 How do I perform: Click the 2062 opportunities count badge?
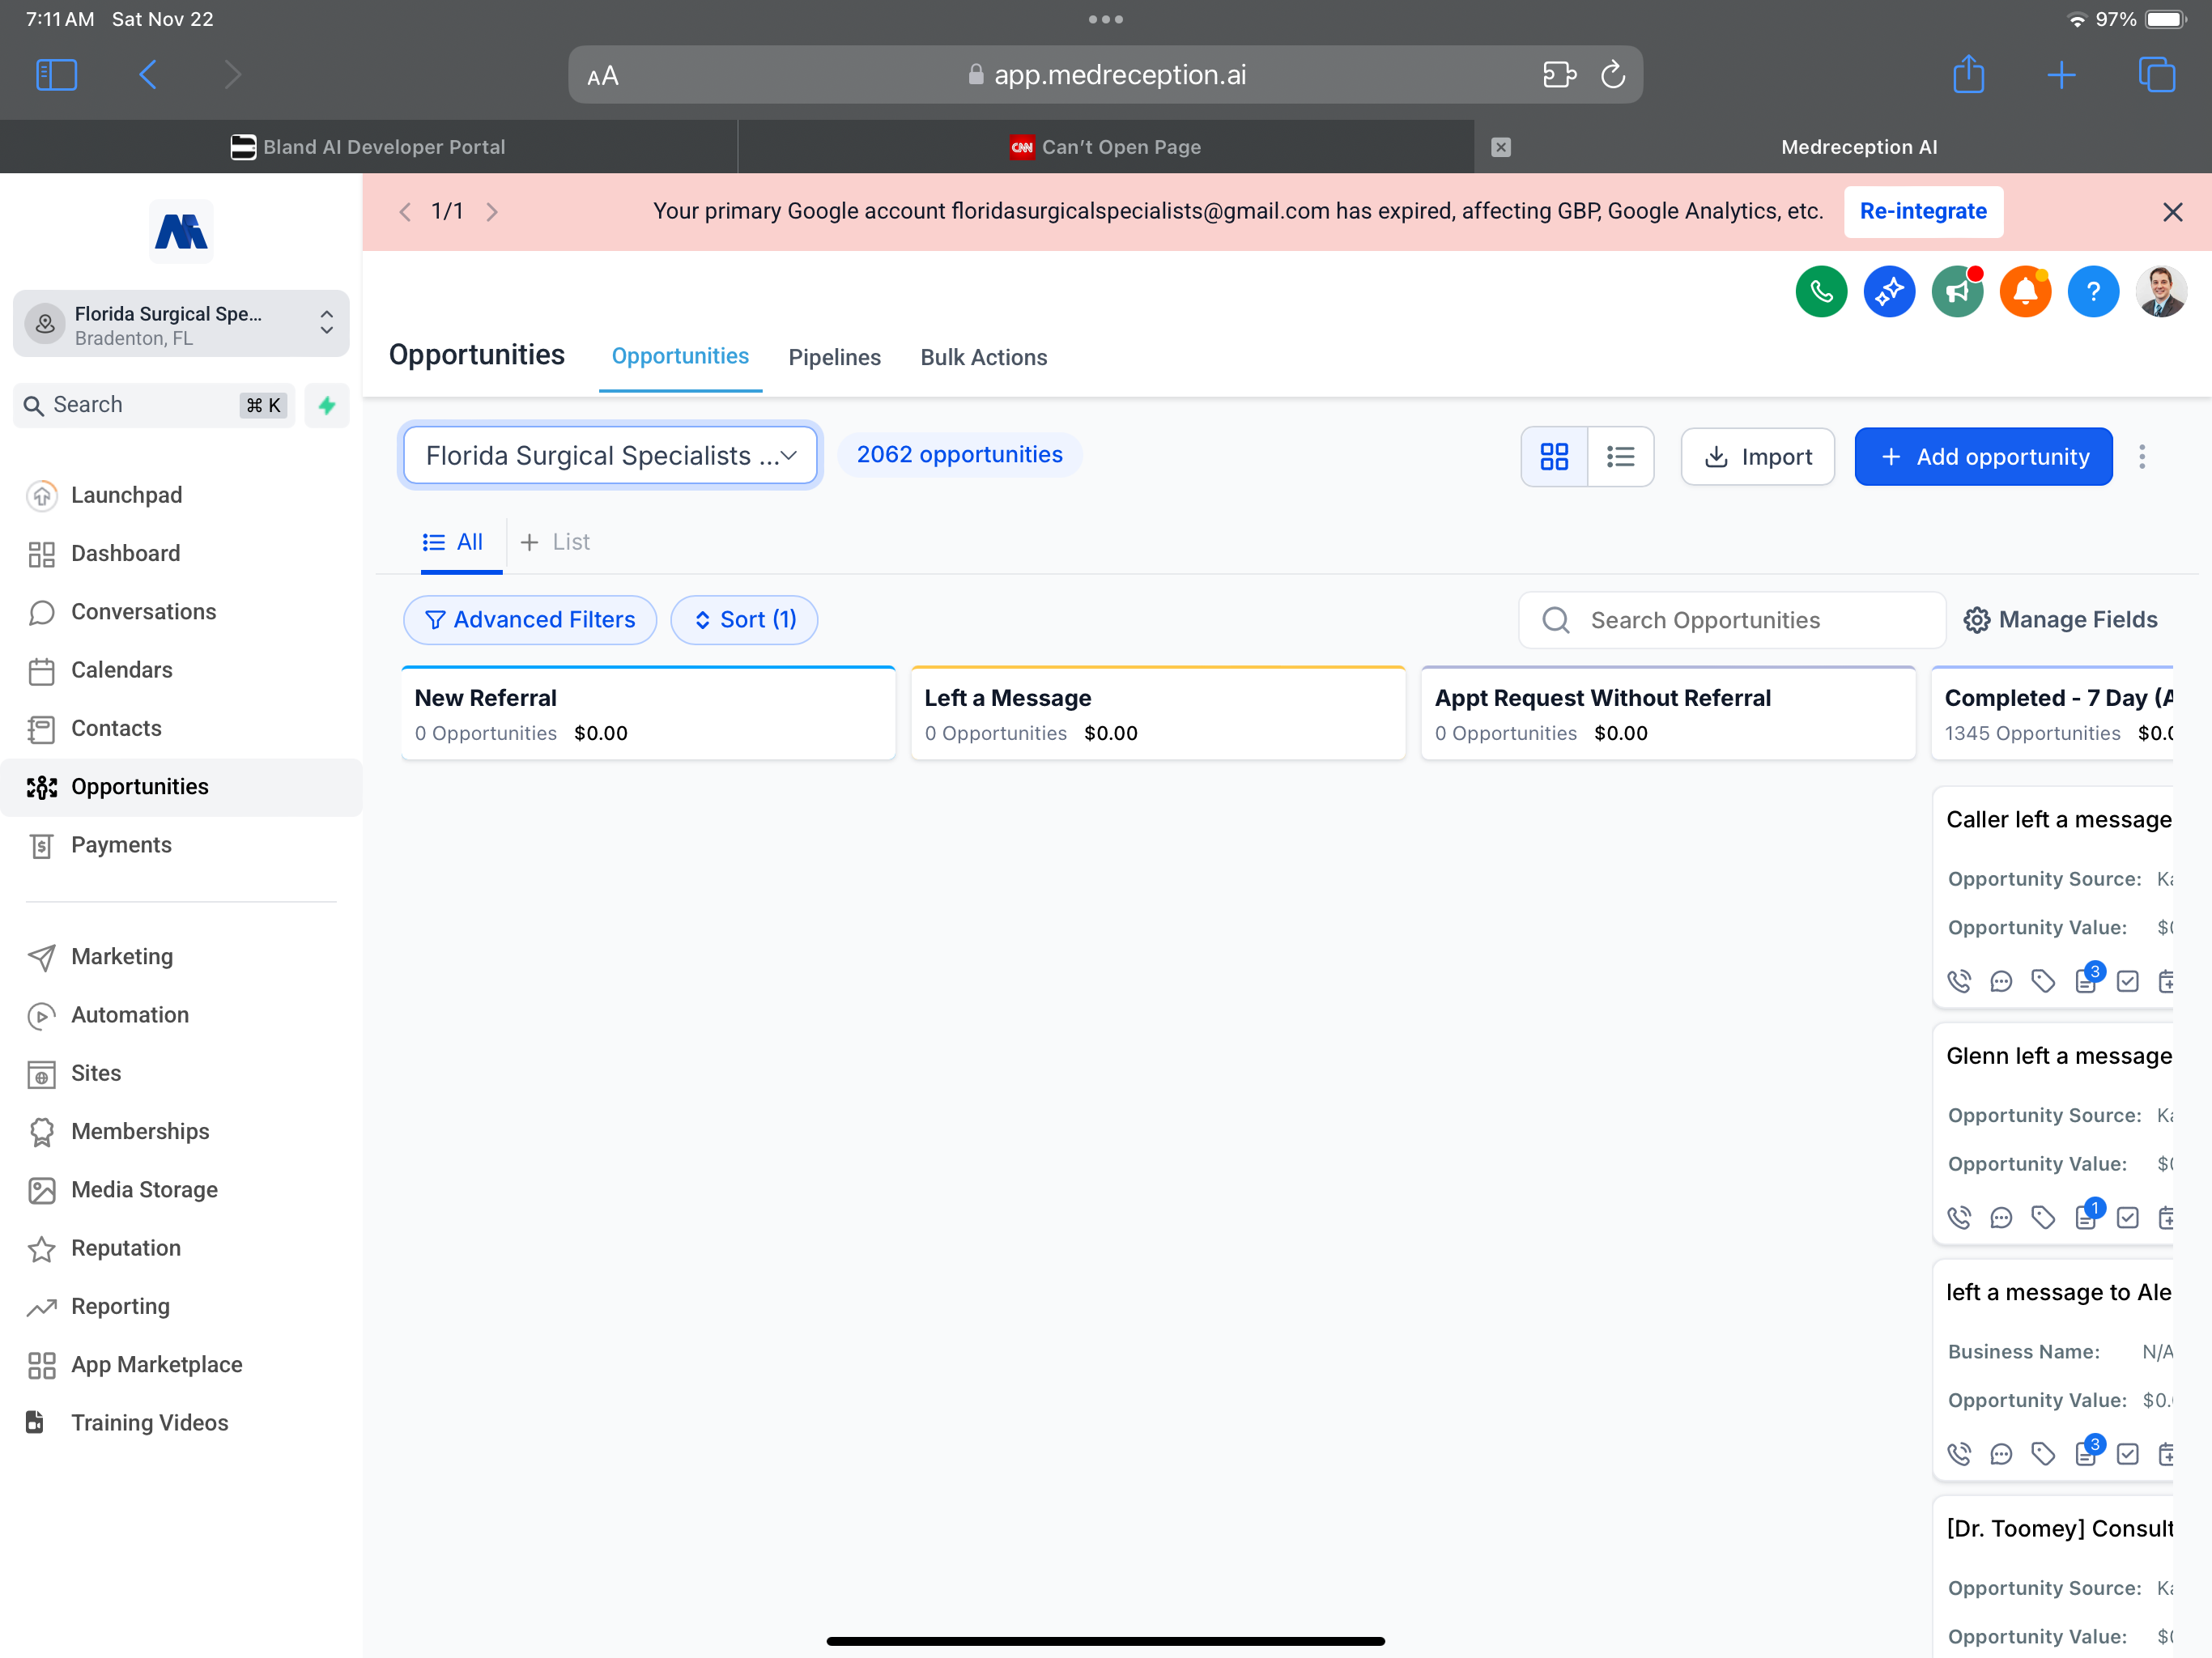959,454
